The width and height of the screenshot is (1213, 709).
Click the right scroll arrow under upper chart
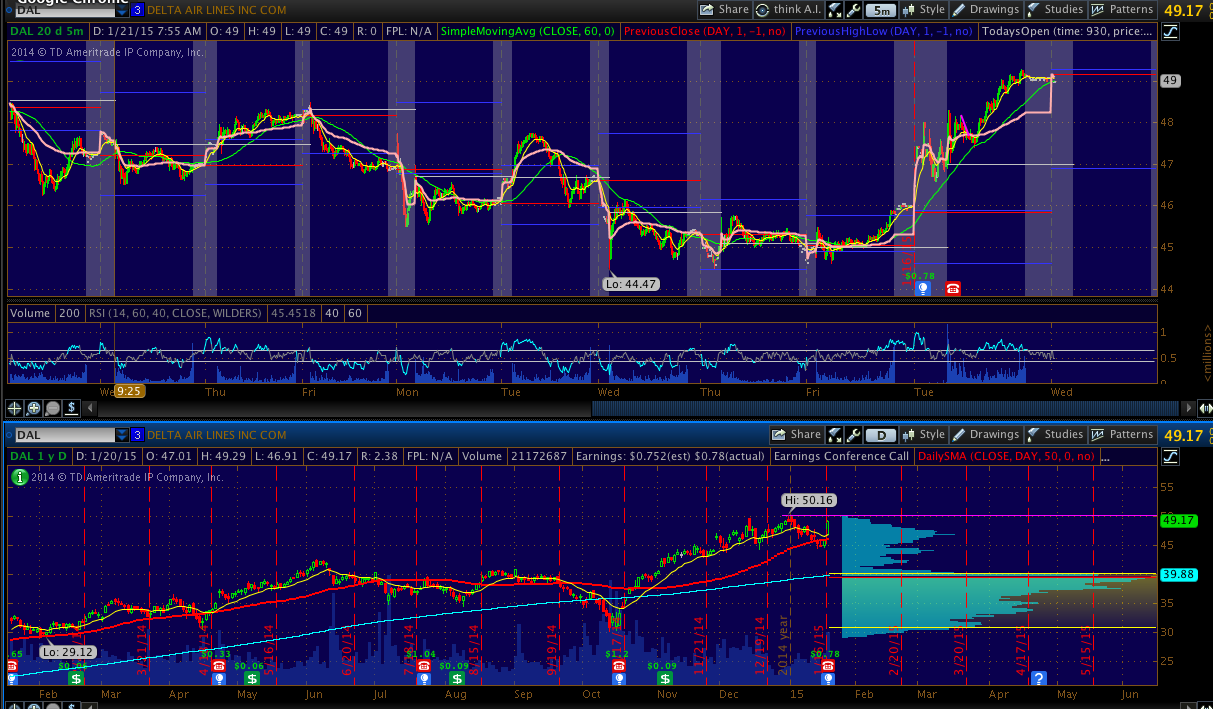[x=1188, y=408]
